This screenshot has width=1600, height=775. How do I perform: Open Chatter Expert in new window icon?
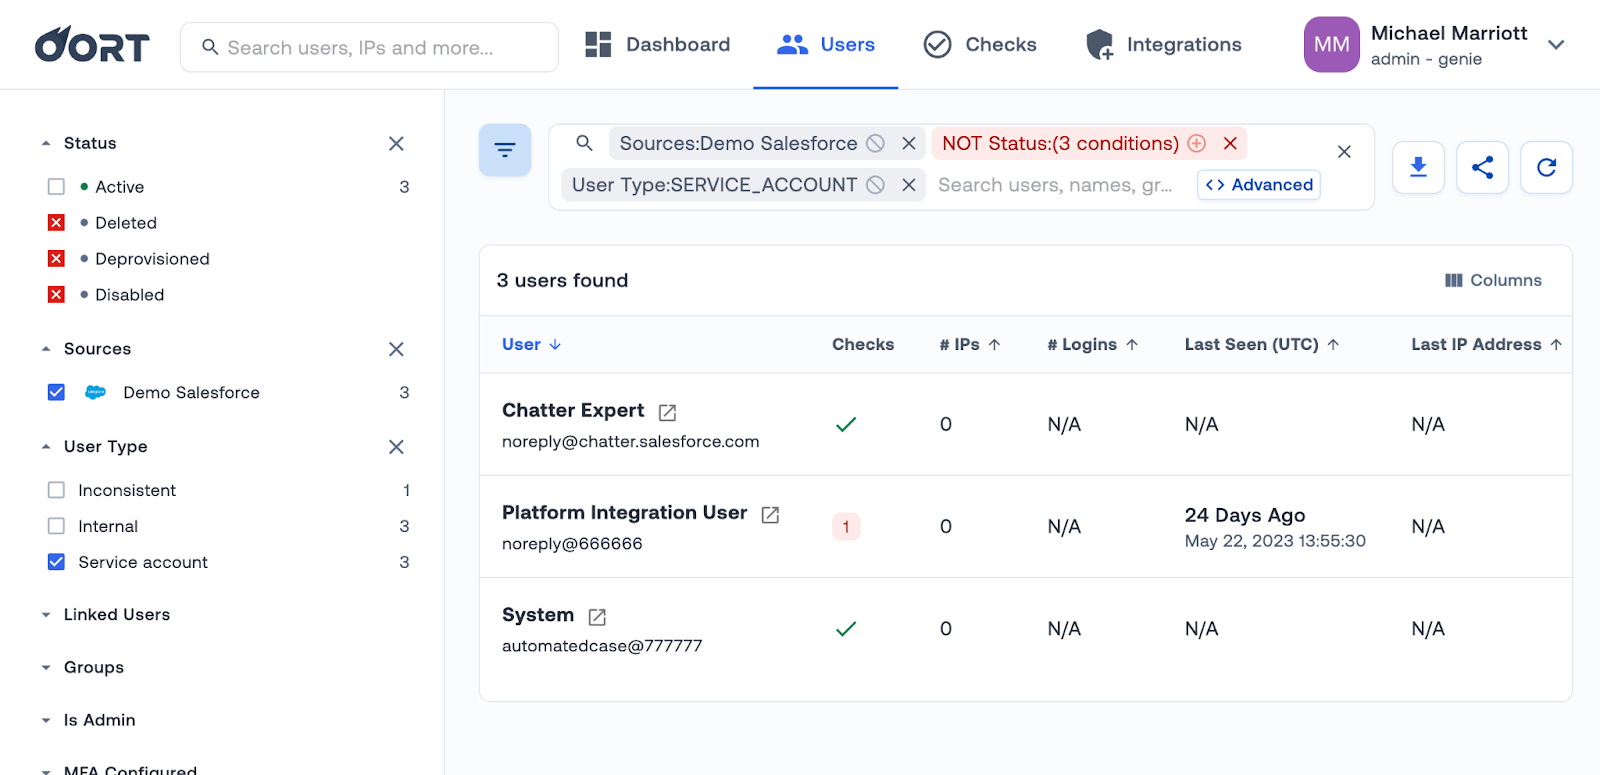pyautogui.click(x=667, y=412)
